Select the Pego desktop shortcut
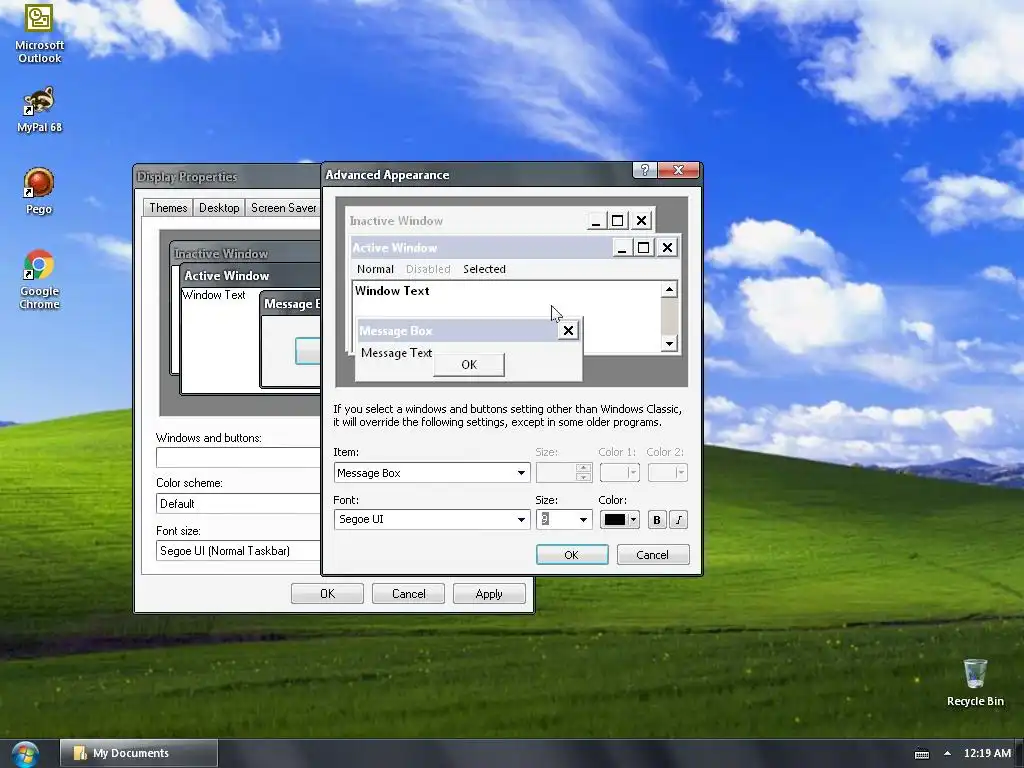Screen dimensions: 1024x768 point(39,191)
